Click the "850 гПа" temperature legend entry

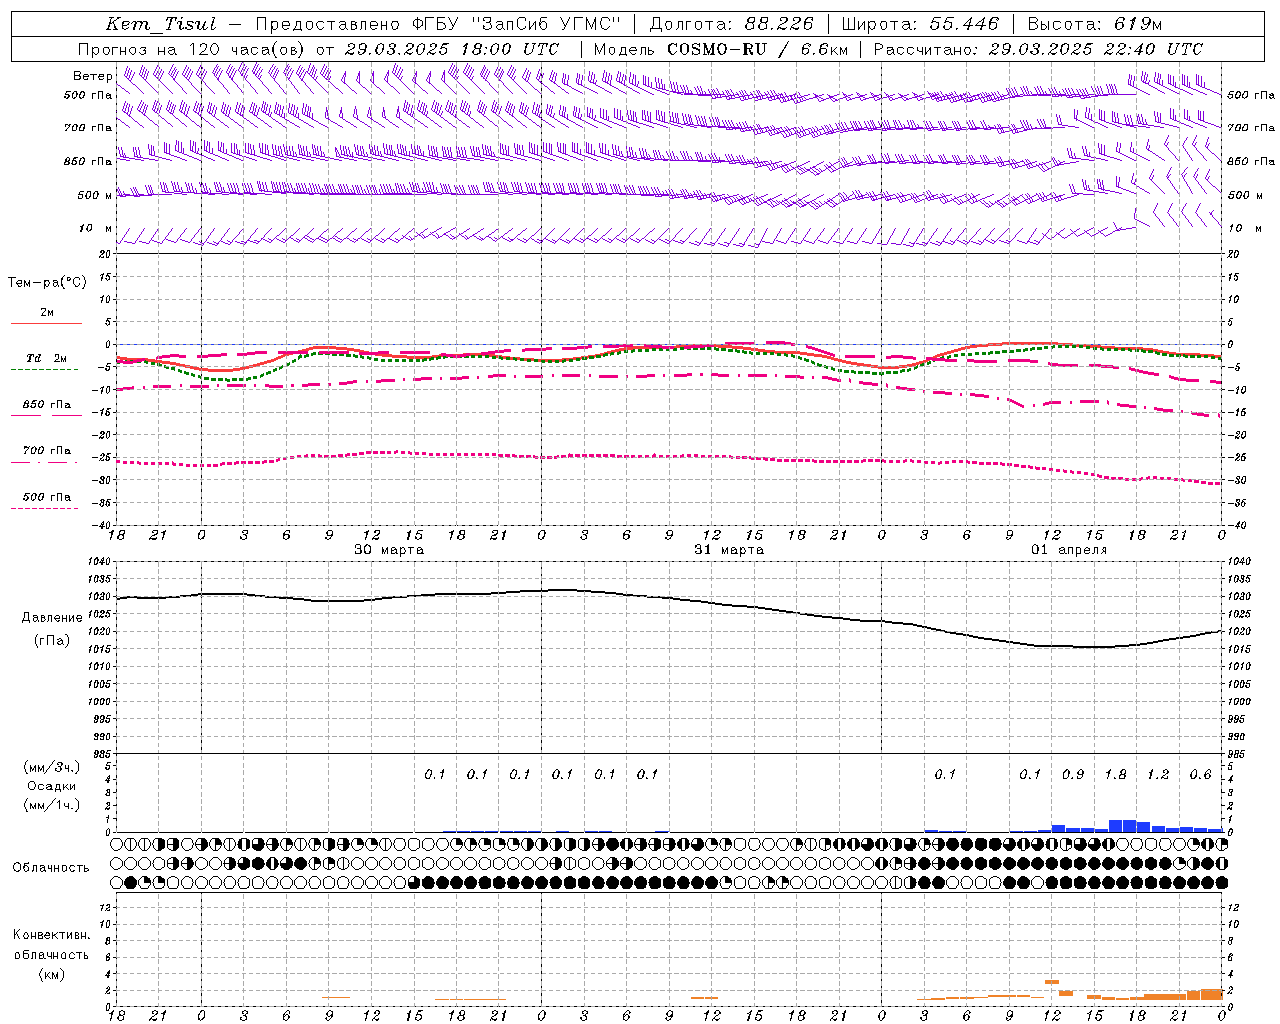tap(47, 405)
